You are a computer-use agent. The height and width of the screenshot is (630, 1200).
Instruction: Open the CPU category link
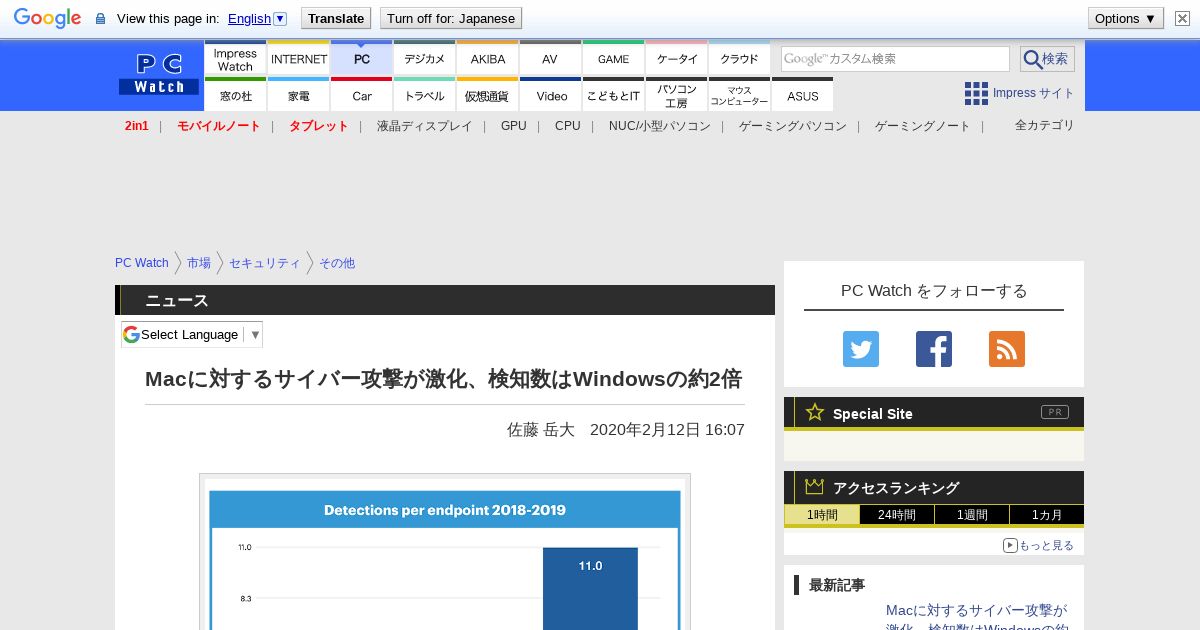coord(567,126)
